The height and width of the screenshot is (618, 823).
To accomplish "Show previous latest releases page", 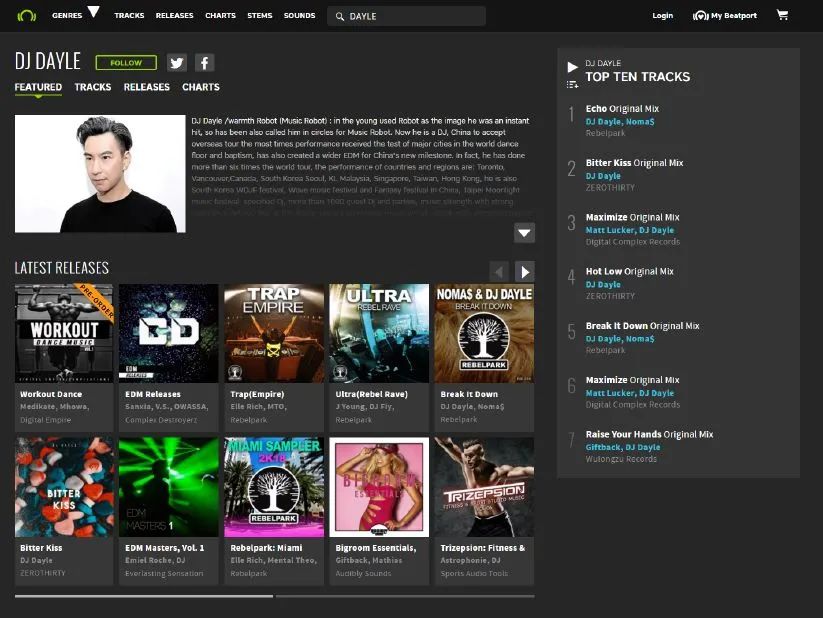I will coord(499,271).
